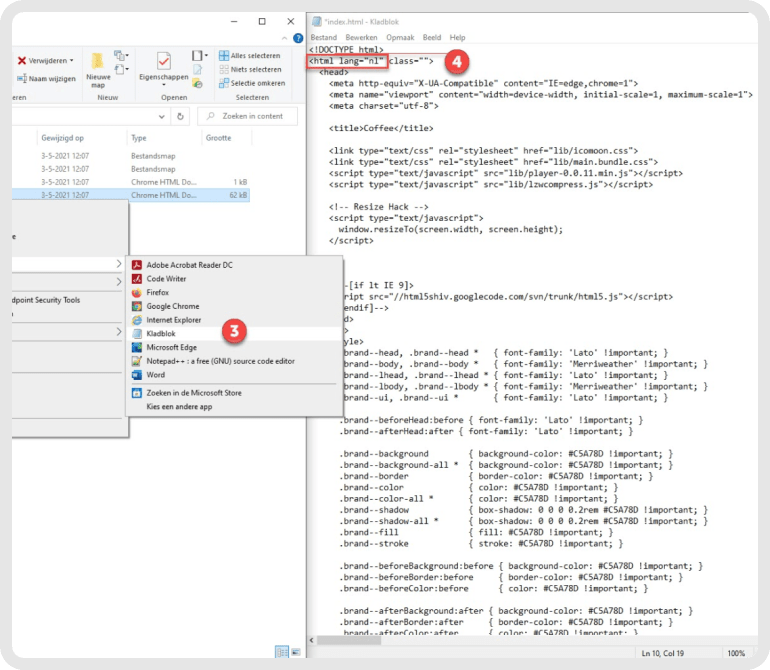The image size is (770, 670).
Task: Click Selectie omkeren in the ribbon
Action: coord(258,83)
